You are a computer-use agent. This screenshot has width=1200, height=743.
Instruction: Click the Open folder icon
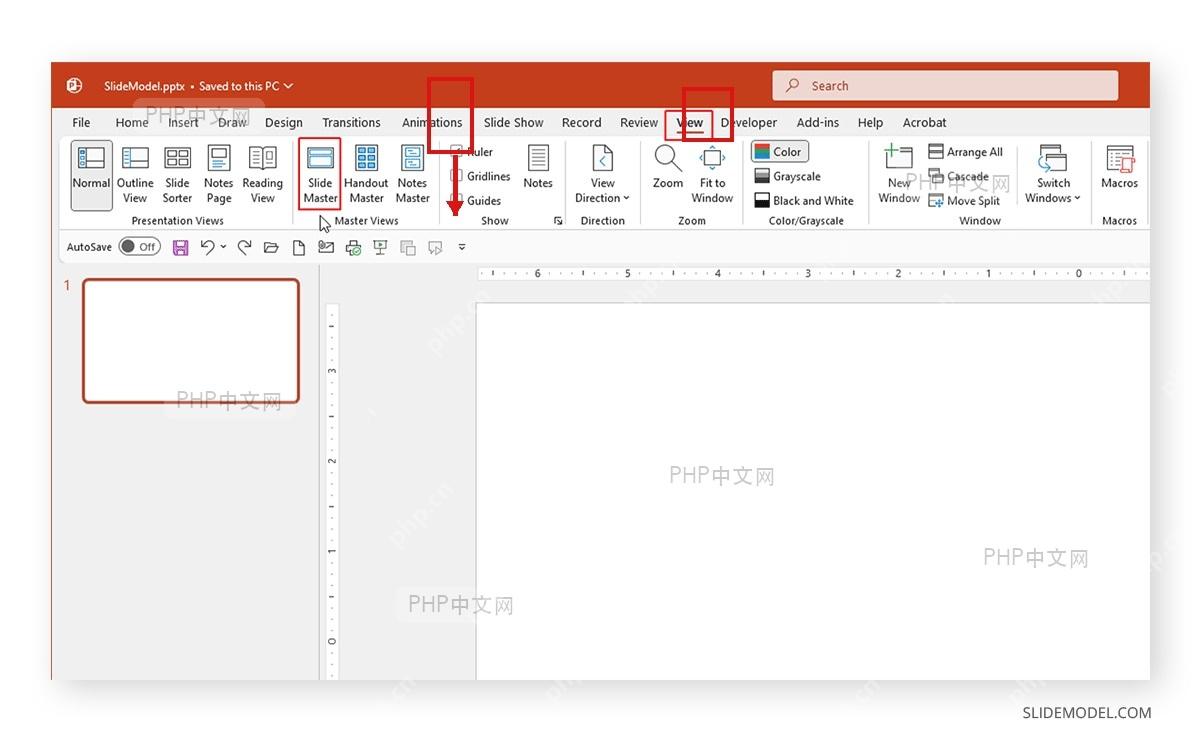(x=271, y=247)
